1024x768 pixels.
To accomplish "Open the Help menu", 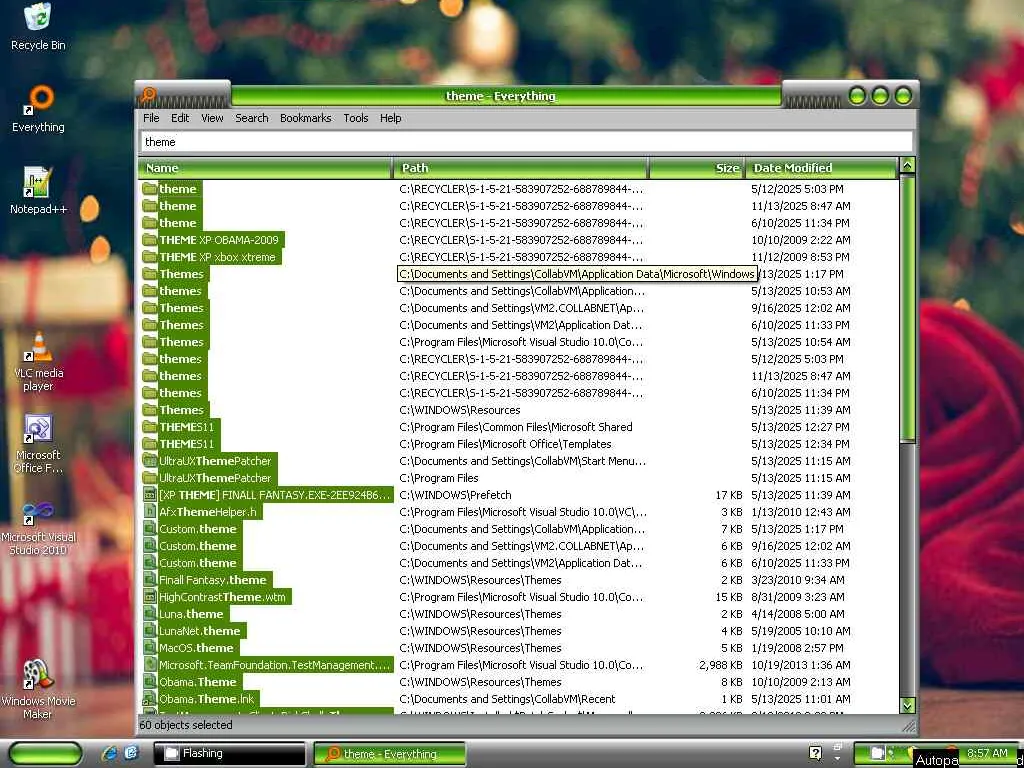I will [x=390, y=118].
